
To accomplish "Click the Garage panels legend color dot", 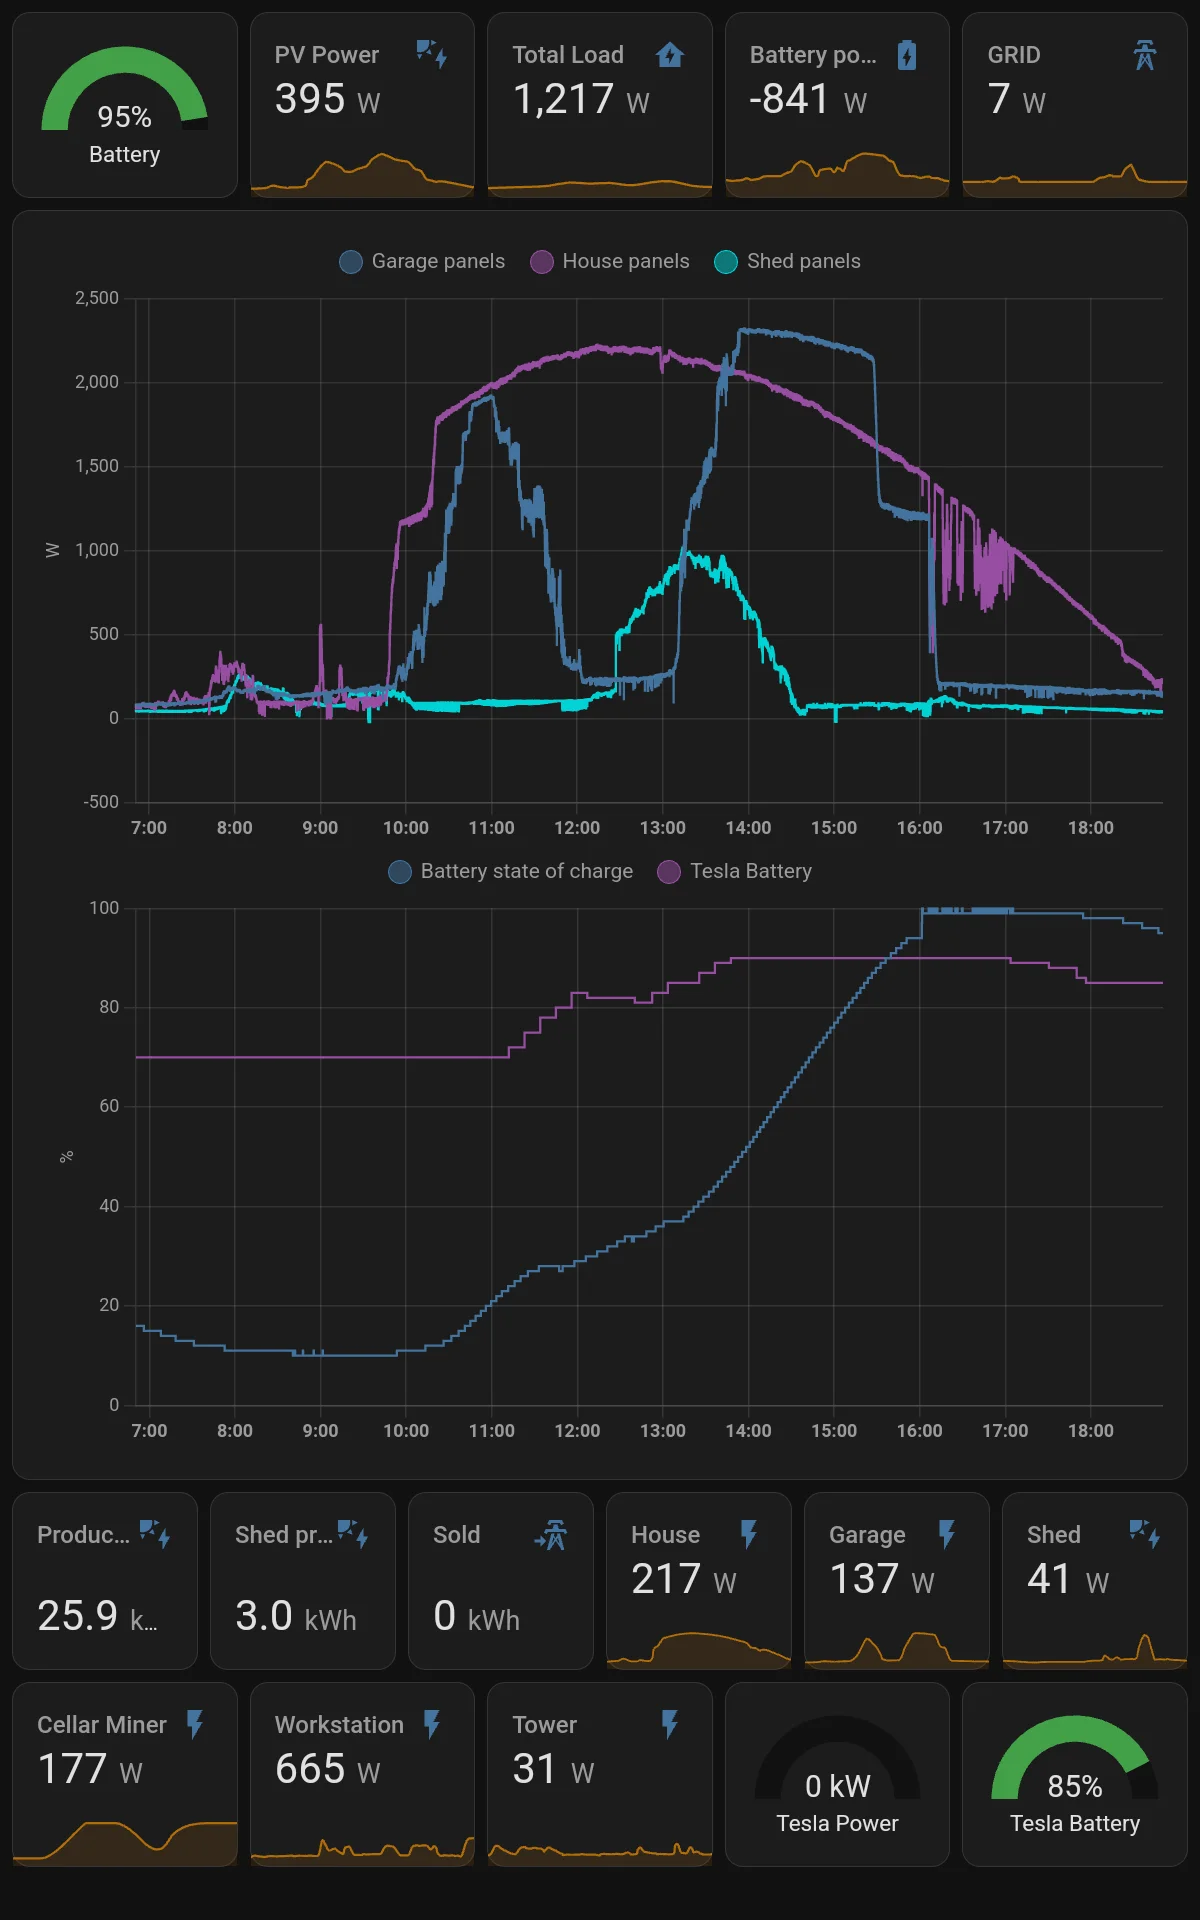I will [x=351, y=262].
